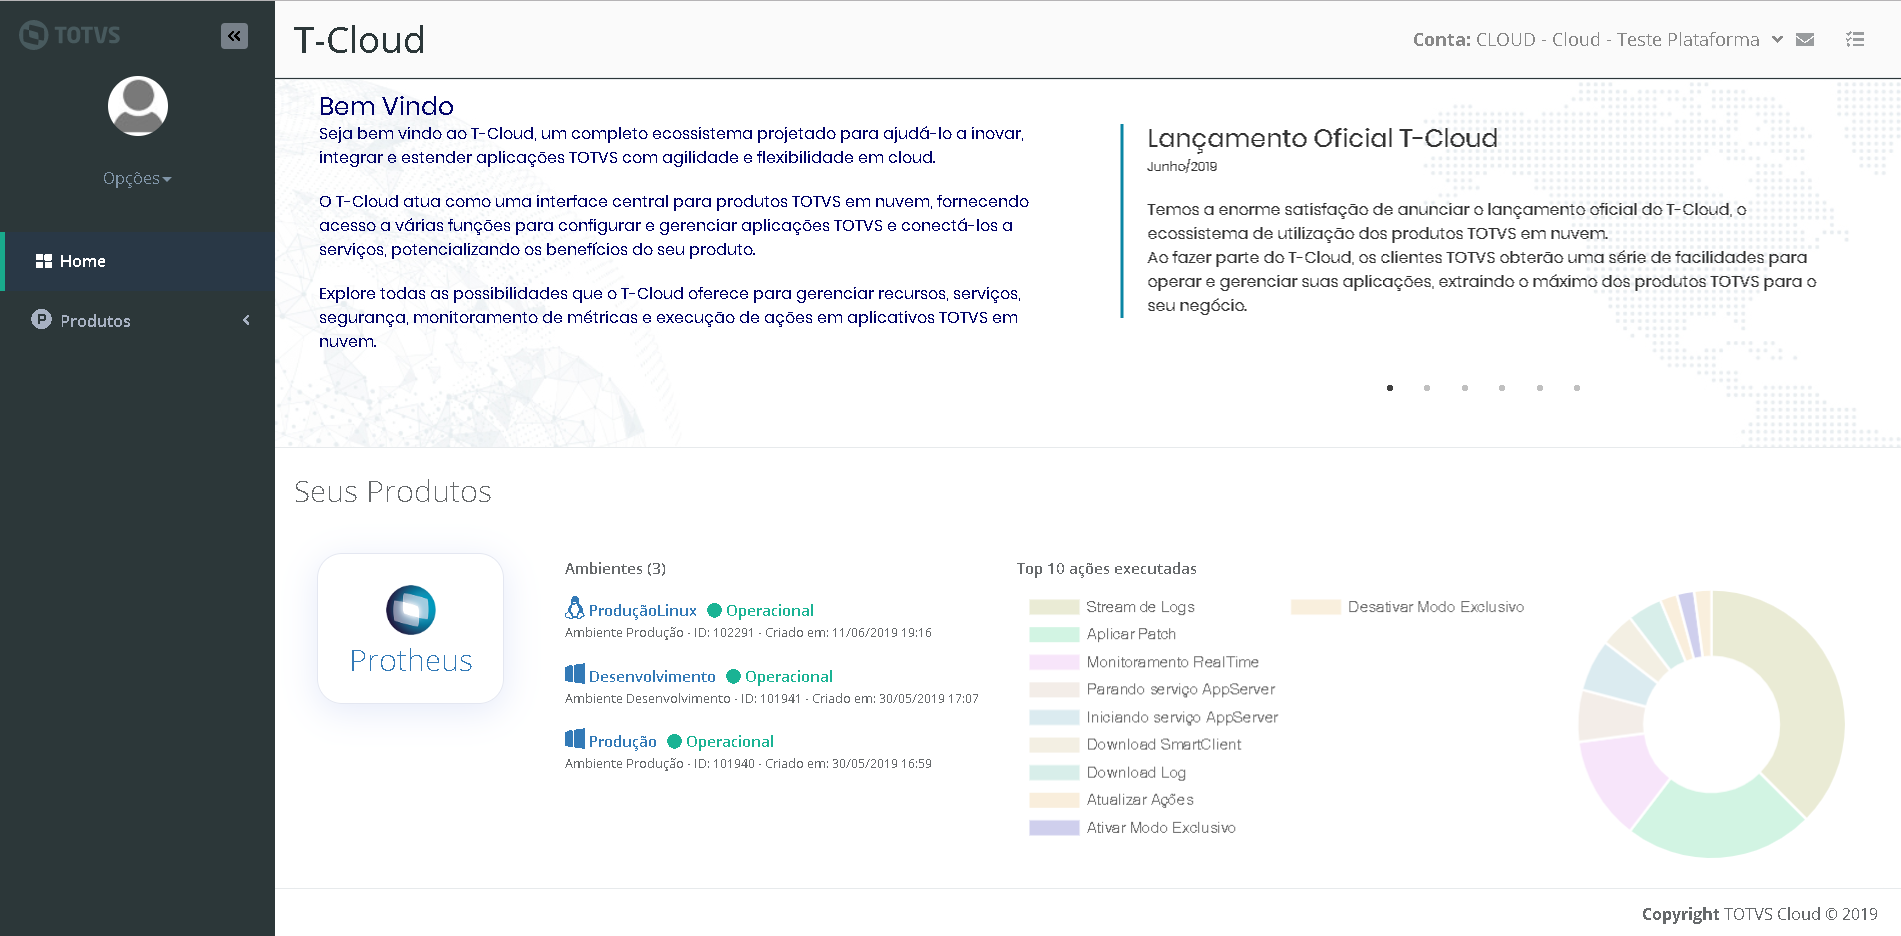This screenshot has width=1901, height=936.
Task: Switch to fourth carousel slide dot
Action: (x=1502, y=388)
